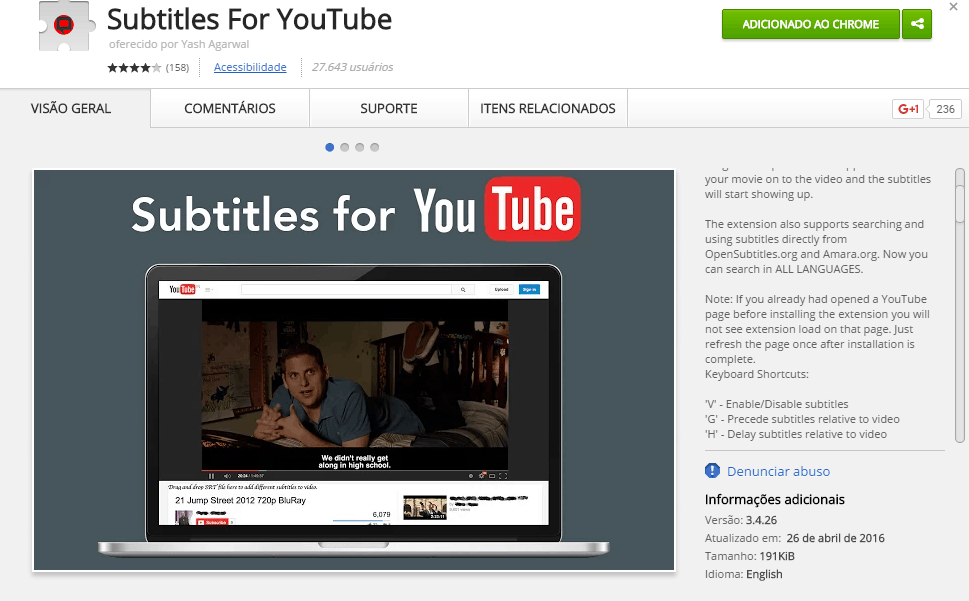The image size is (969, 601).
Task: Click the Subtitles For YouTube title
Action: (x=249, y=19)
